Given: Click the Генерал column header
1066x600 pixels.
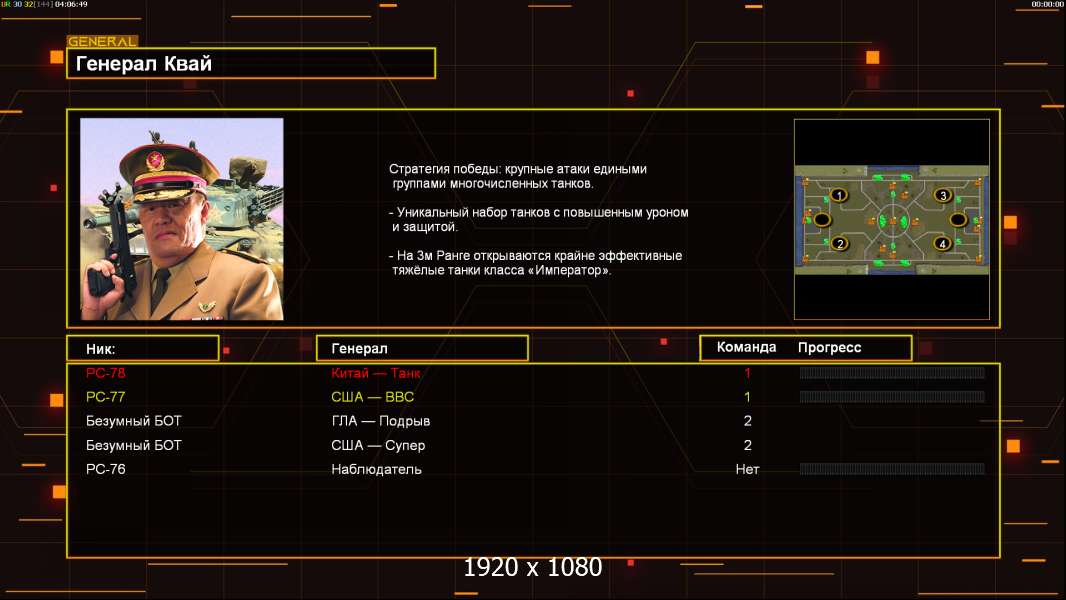Looking at the screenshot, I should [422, 349].
